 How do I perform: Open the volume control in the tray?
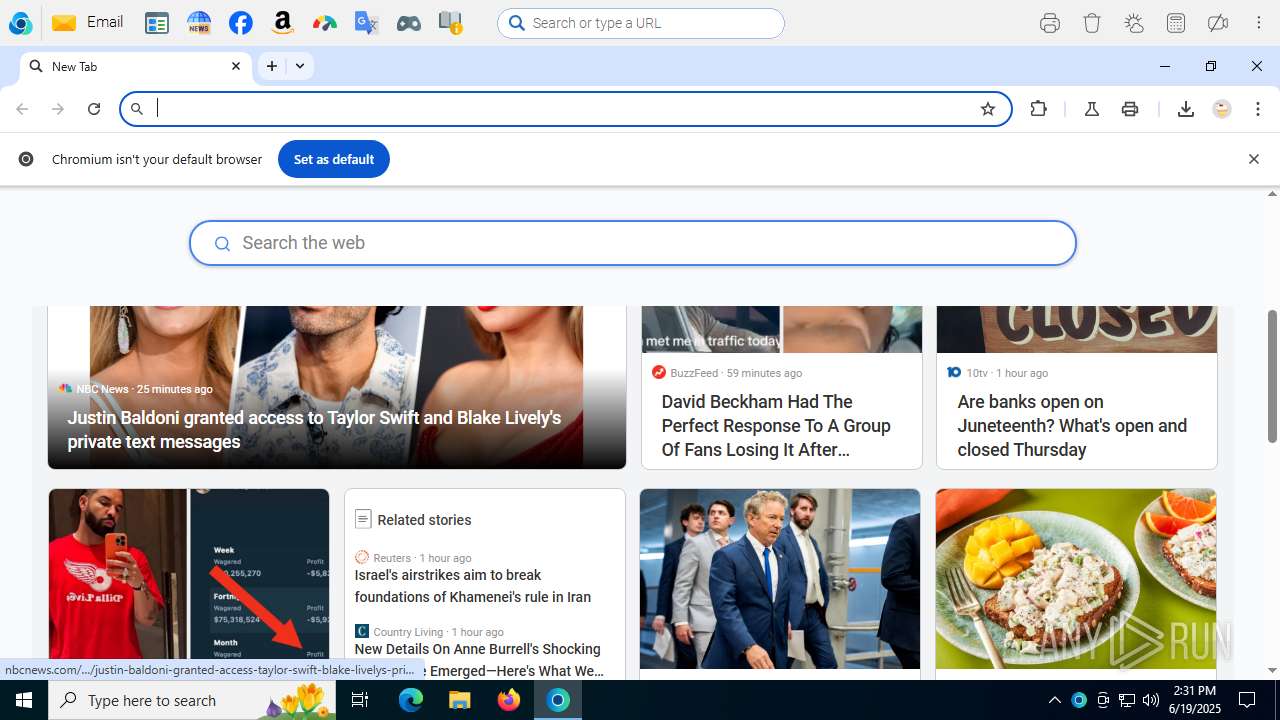pyautogui.click(x=1150, y=700)
